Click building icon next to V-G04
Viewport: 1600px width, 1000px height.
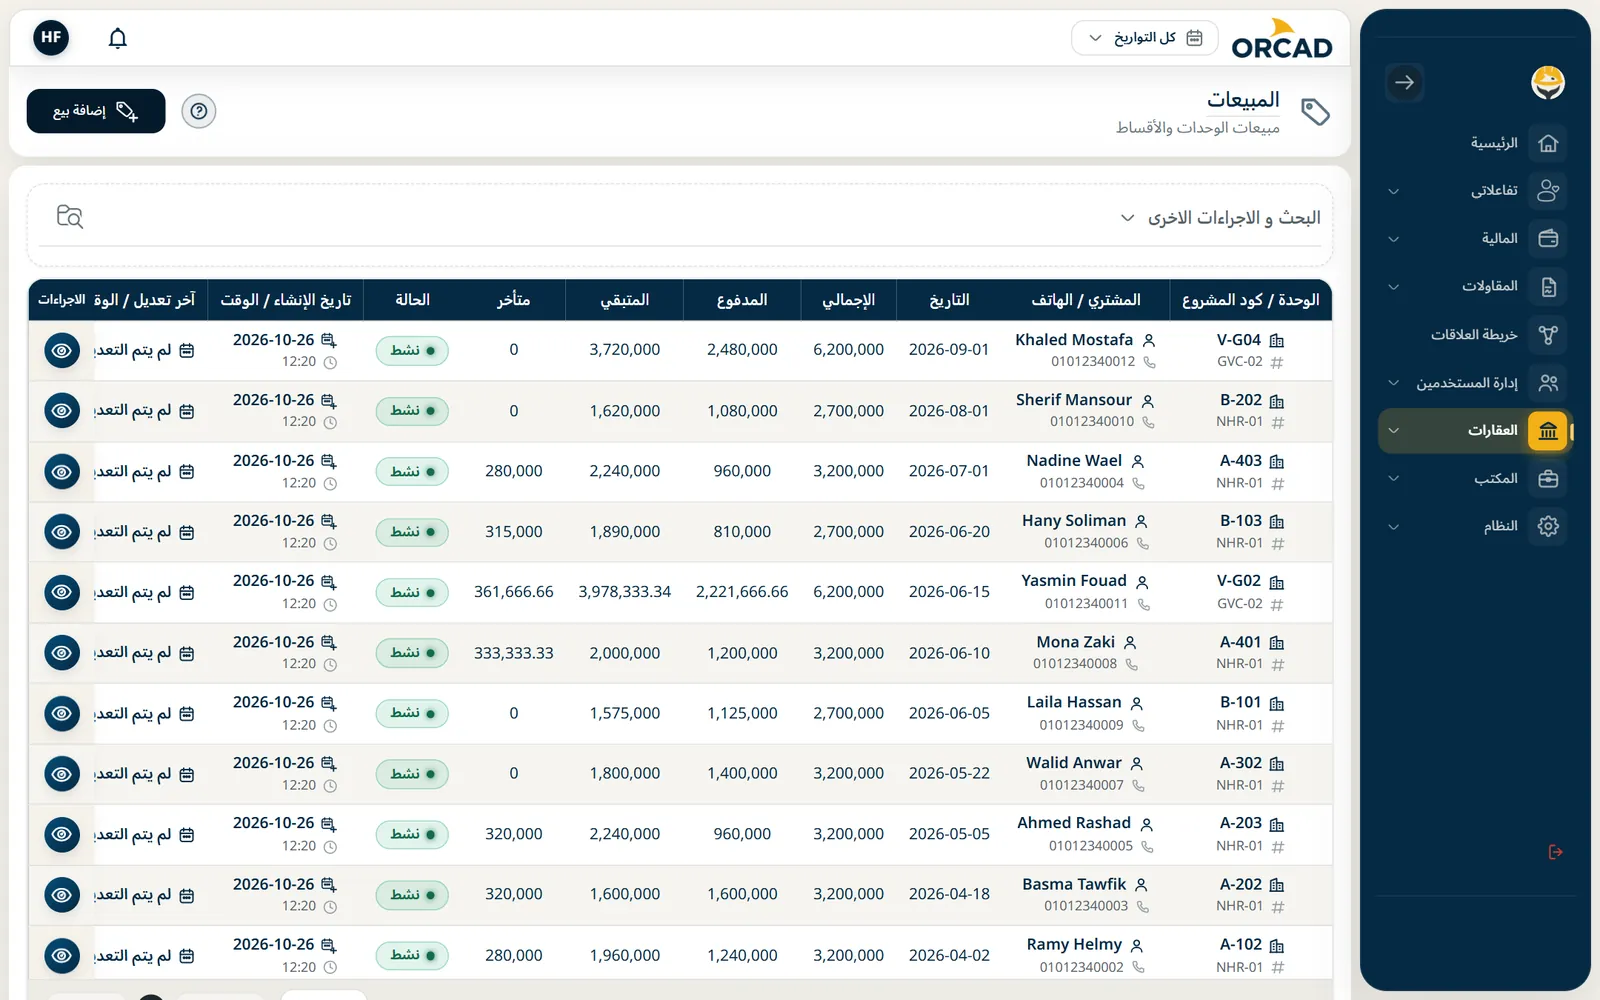1277,341
